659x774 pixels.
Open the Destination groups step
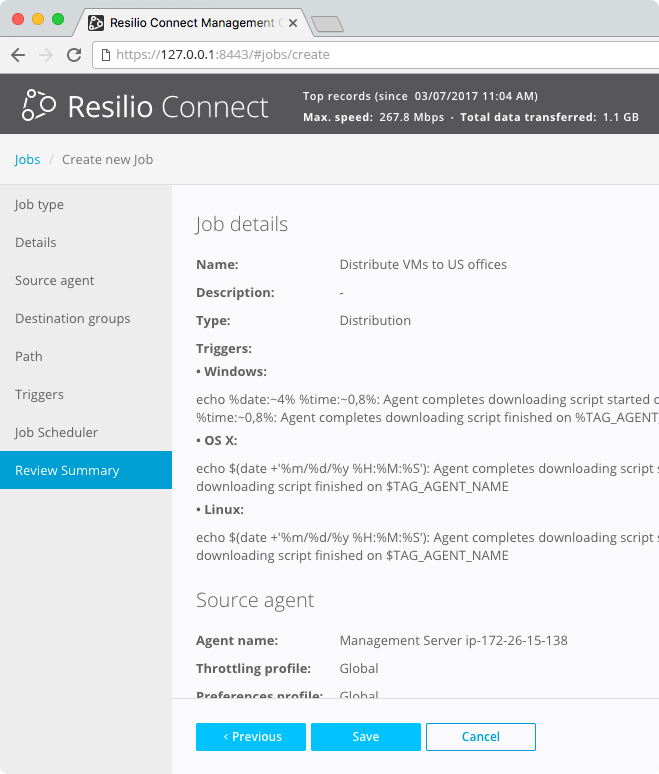point(86,318)
